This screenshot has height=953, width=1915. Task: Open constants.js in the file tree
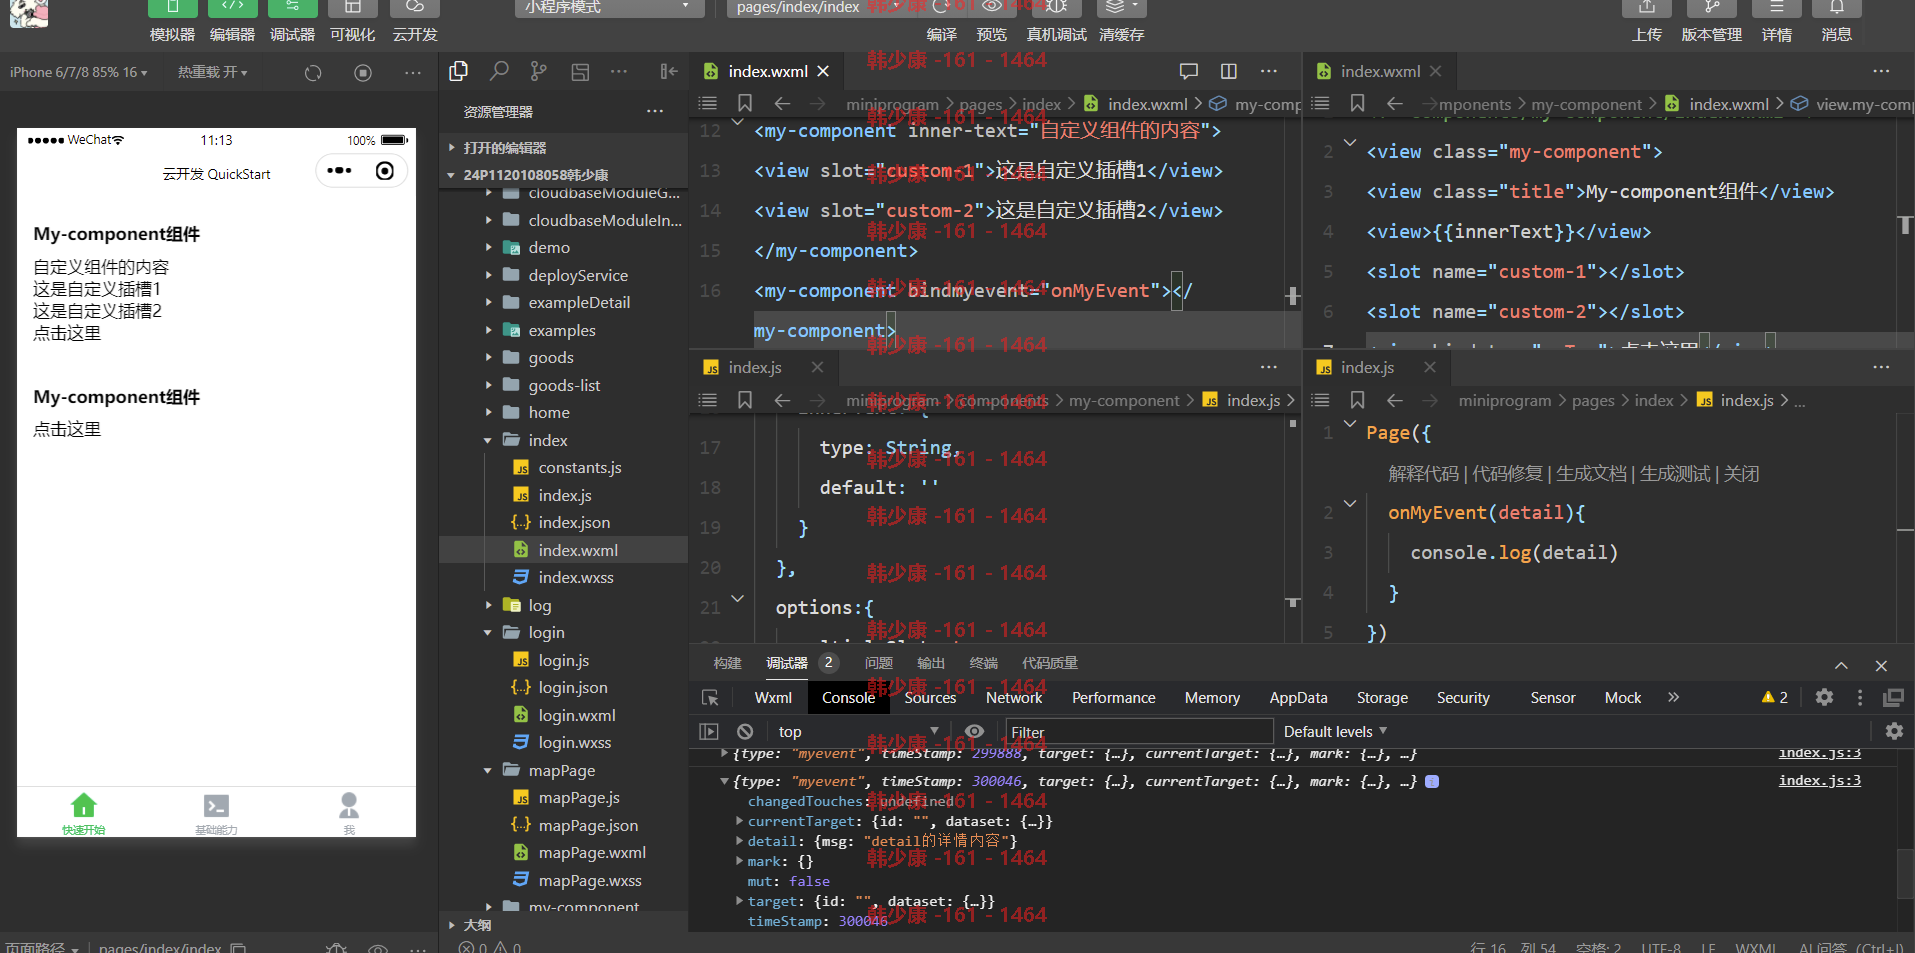click(579, 467)
